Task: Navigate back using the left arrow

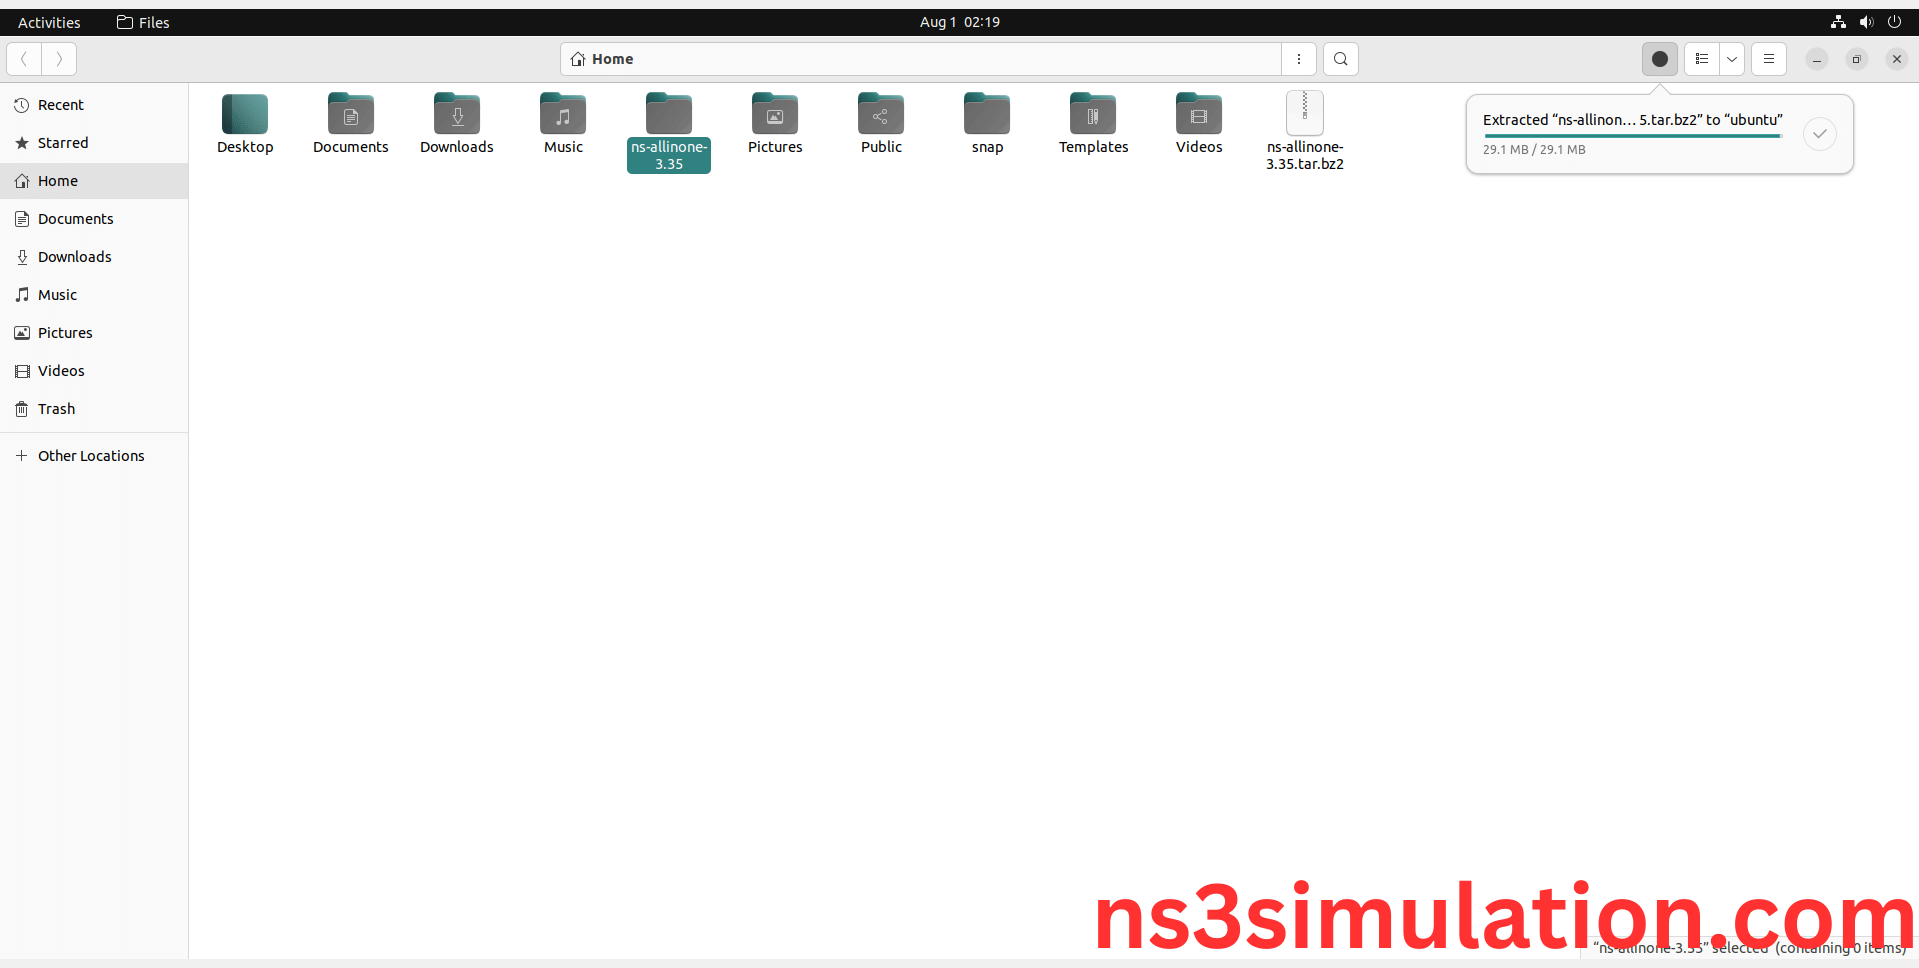Action: [x=23, y=59]
